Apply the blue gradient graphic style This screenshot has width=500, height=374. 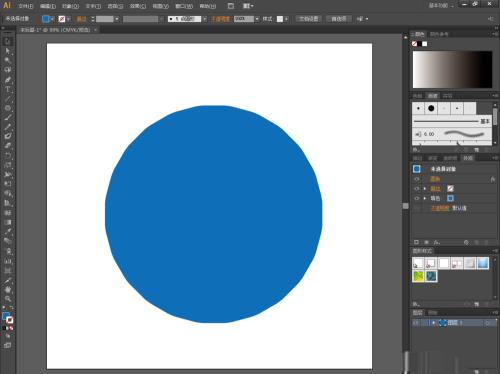click(x=483, y=263)
